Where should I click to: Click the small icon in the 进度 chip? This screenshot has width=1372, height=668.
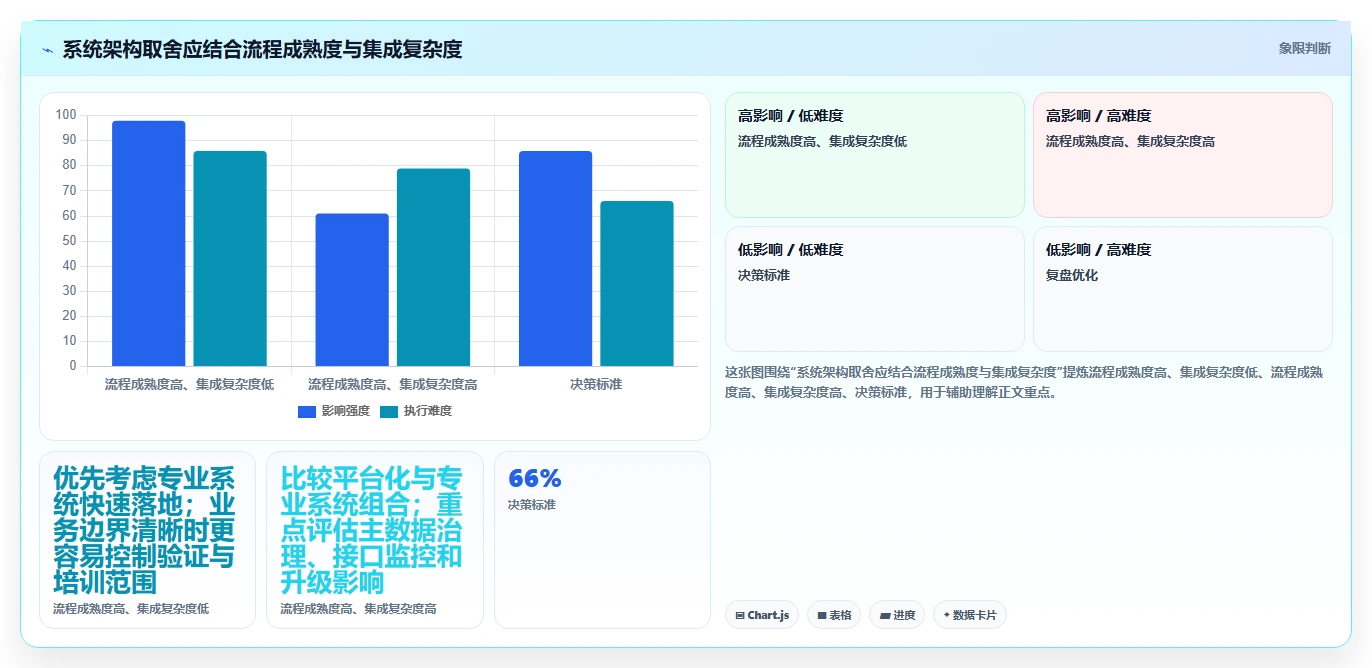coord(885,616)
